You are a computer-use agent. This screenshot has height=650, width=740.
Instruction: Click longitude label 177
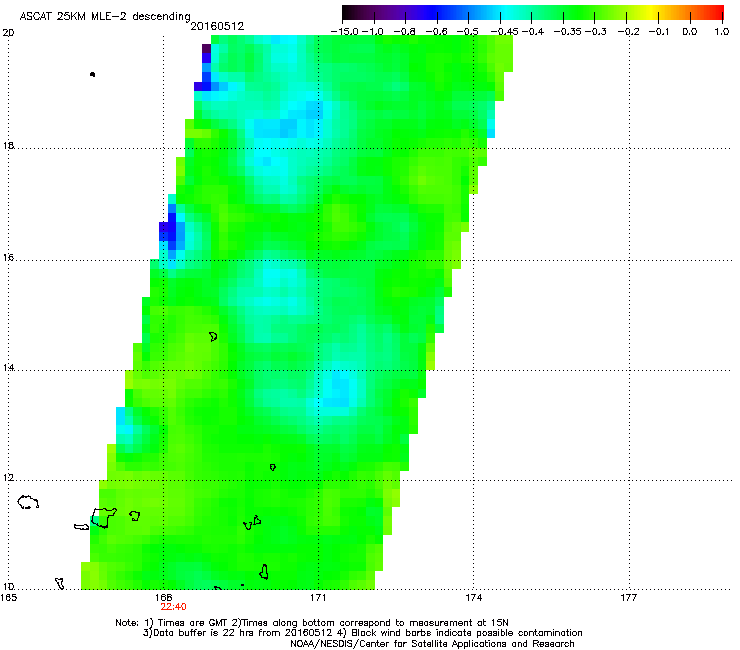click(x=629, y=598)
